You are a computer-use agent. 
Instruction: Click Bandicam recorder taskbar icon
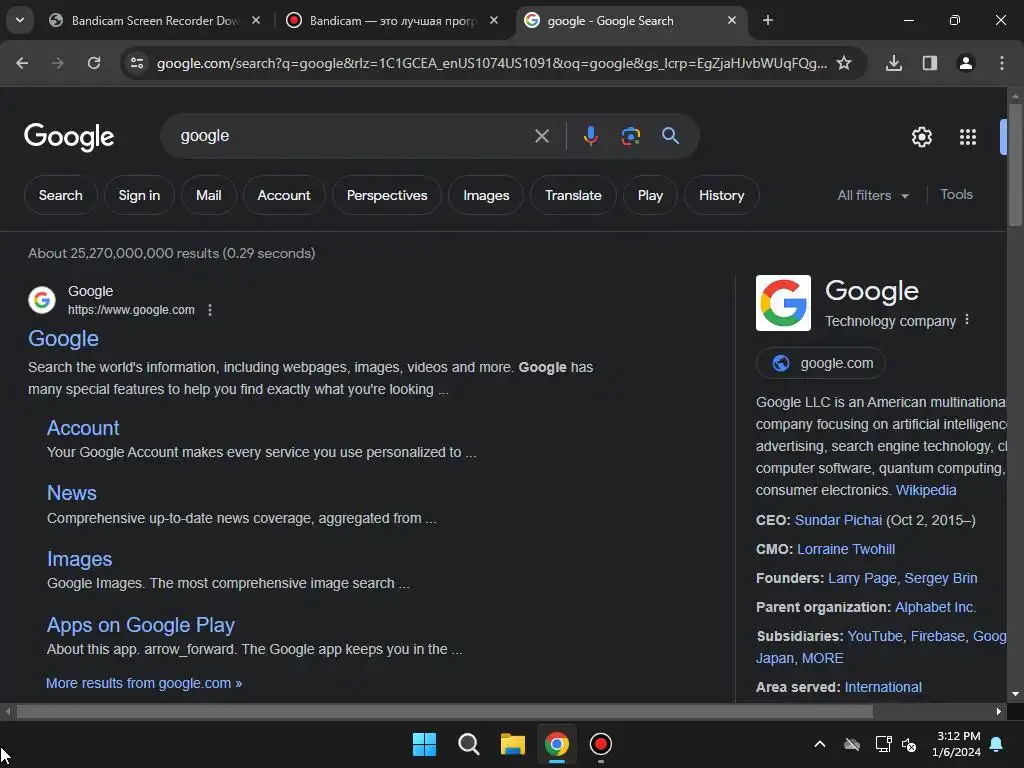pos(601,744)
